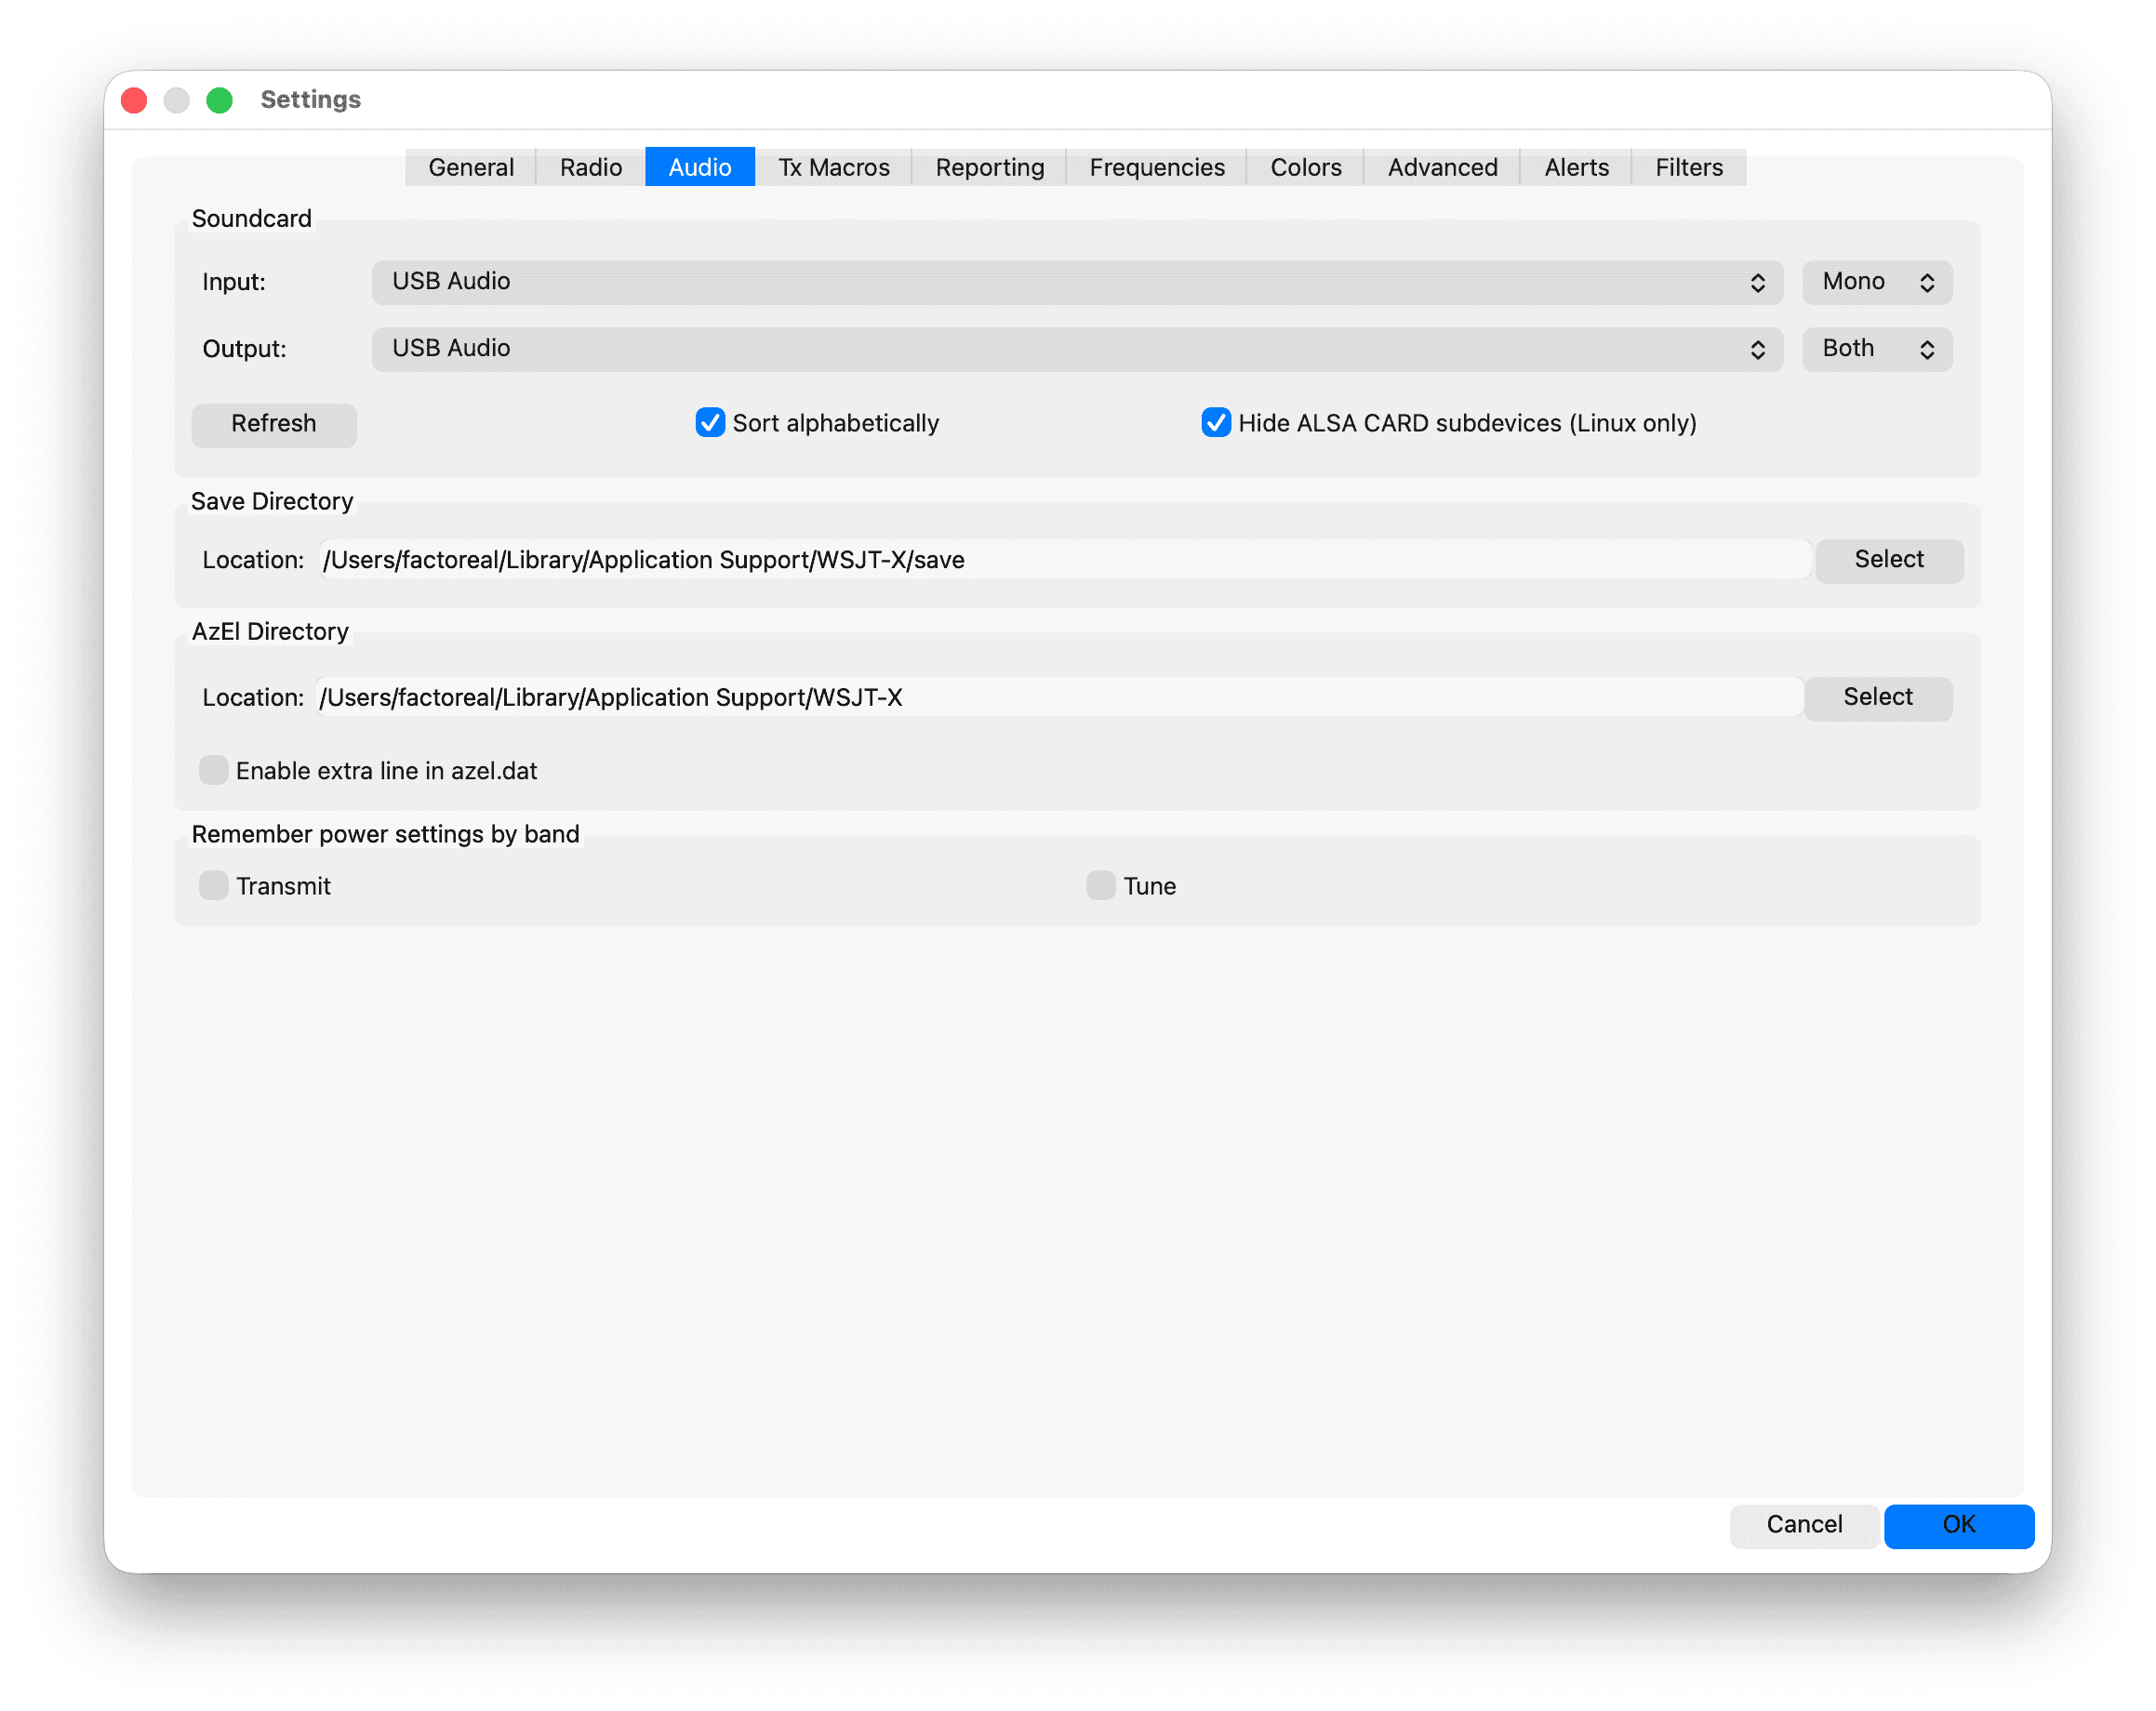Uncheck Sort alphabetically

[x=709, y=423]
